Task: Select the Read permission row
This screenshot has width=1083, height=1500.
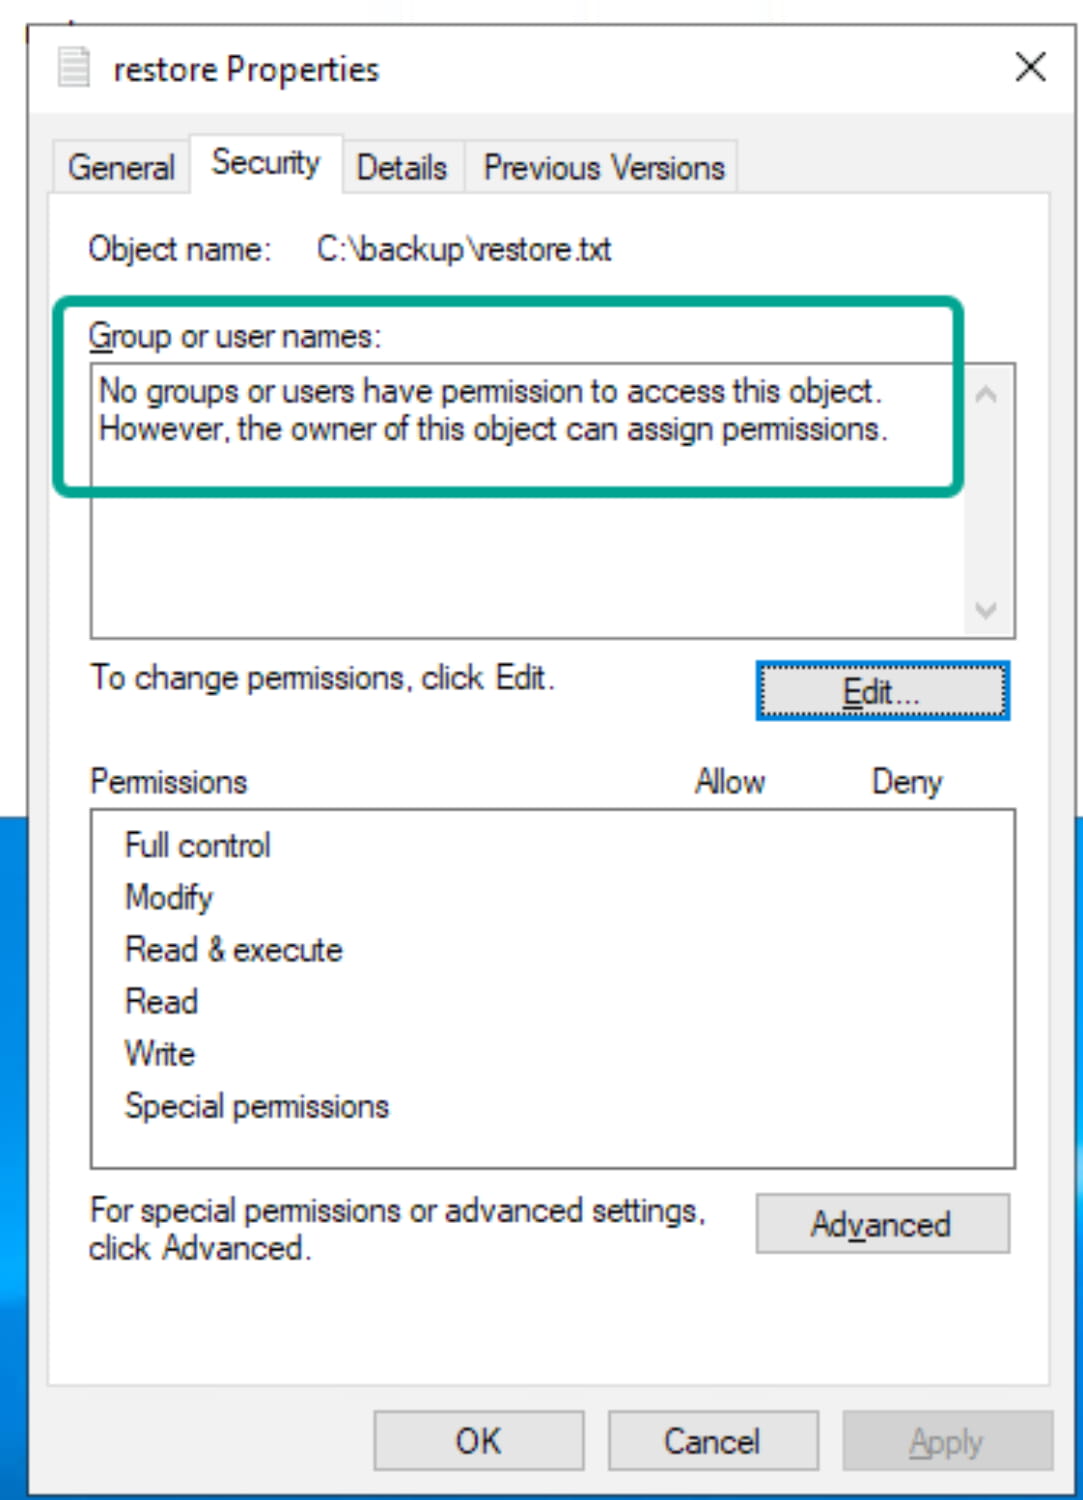Action: click(x=162, y=1001)
